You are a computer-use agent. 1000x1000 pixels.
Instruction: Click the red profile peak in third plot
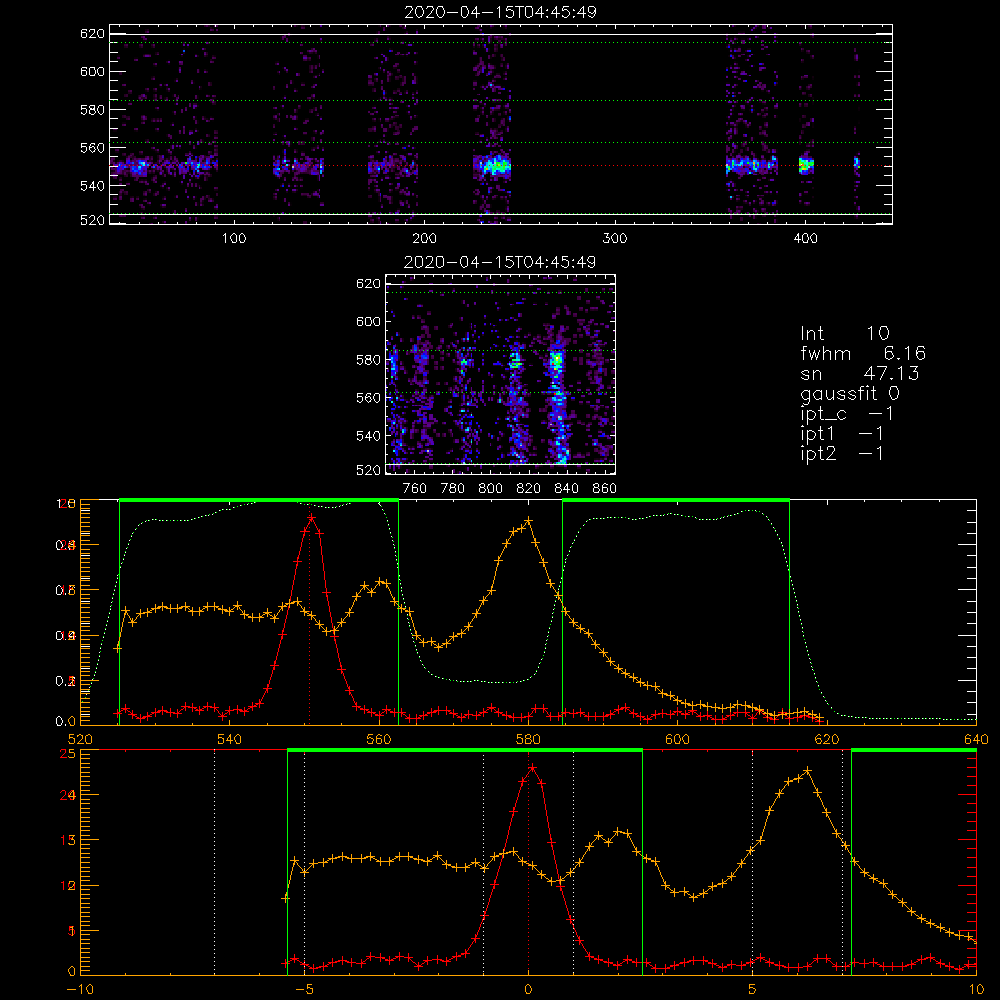tap(311, 517)
